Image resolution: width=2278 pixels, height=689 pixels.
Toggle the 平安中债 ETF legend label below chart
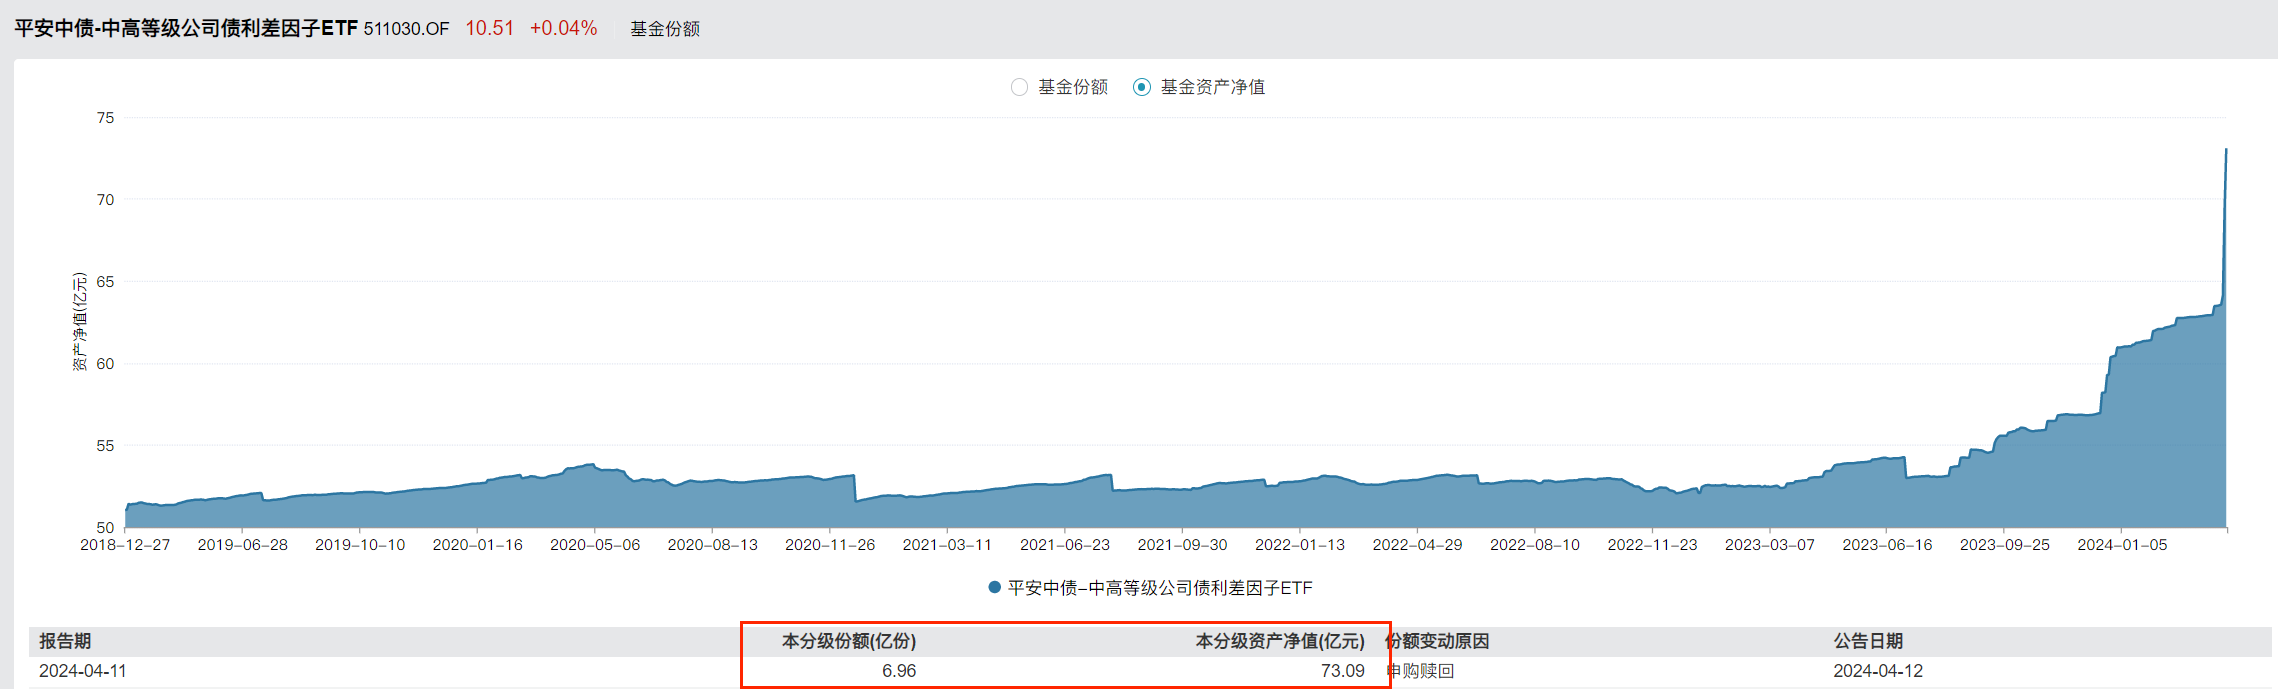pos(1159,588)
